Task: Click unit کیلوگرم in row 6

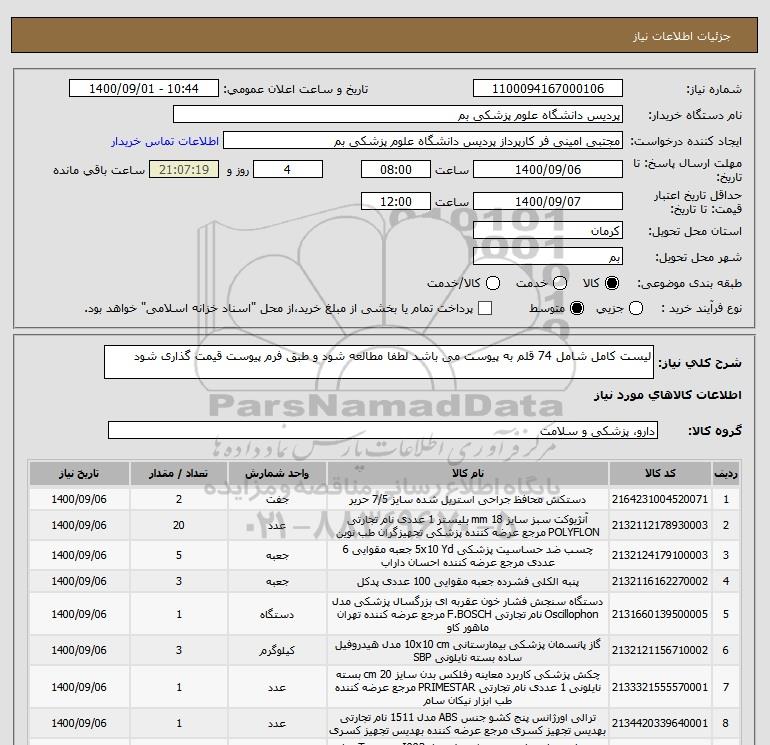Action: [277, 650]
